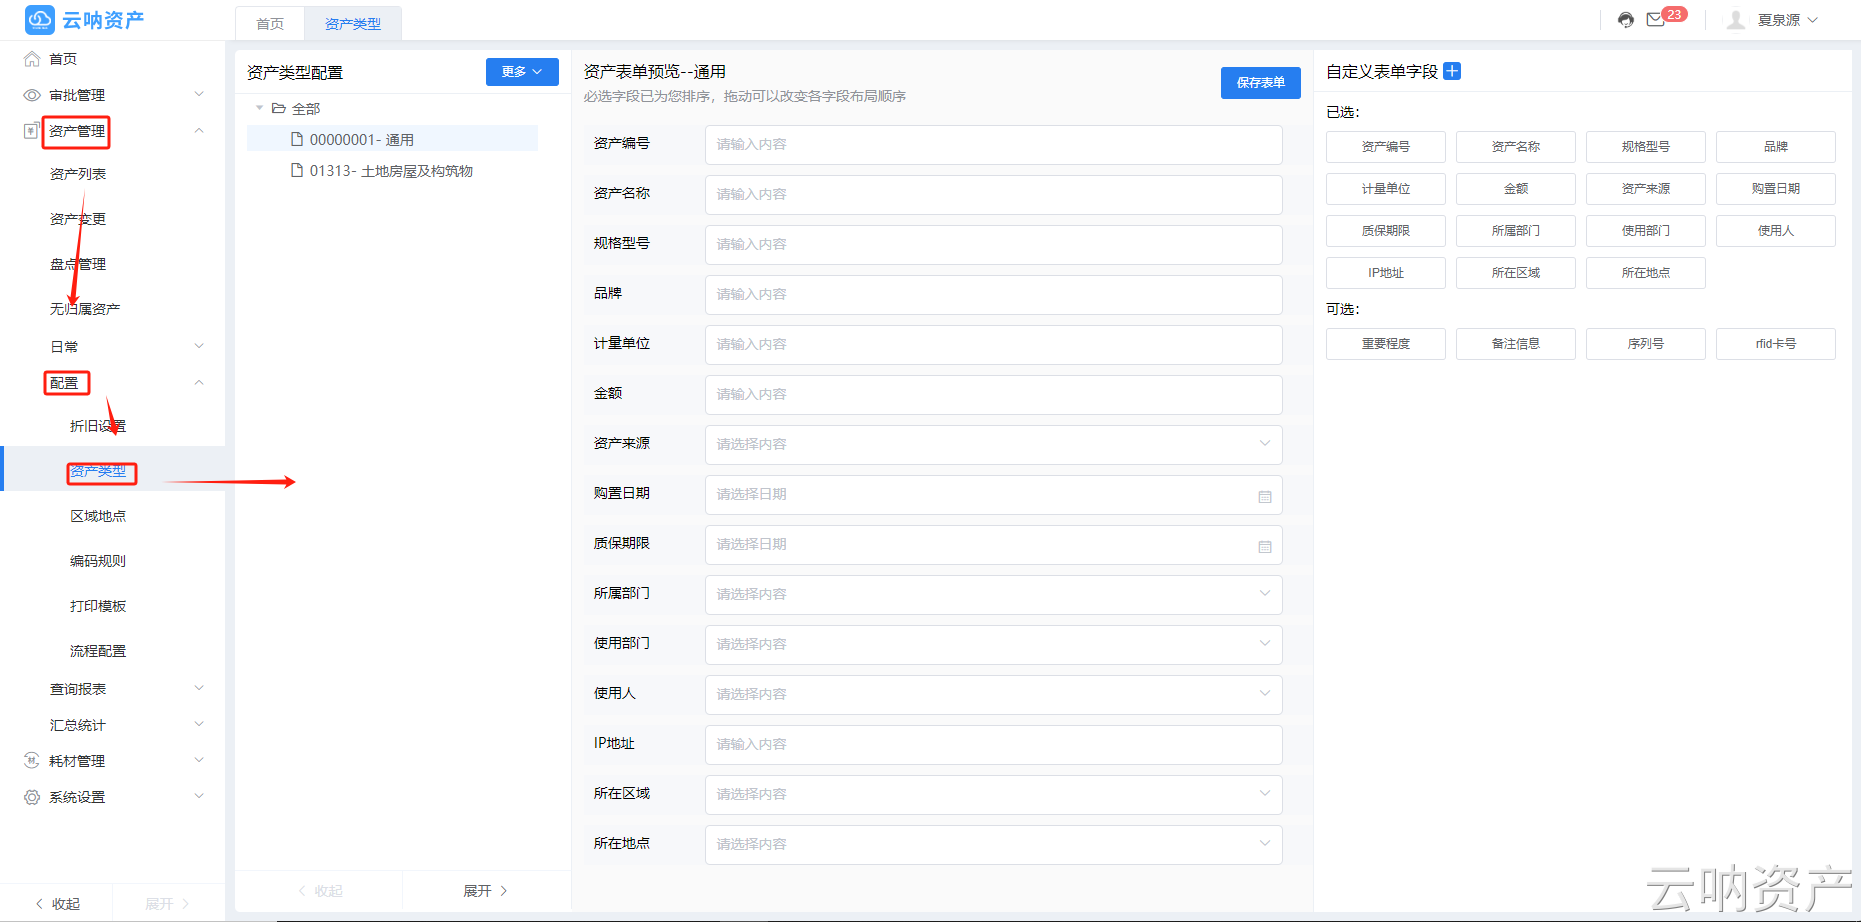1861x922 pixels.
Task: Open 盘点管理 in the sidebar
Action: coord(78,264)
